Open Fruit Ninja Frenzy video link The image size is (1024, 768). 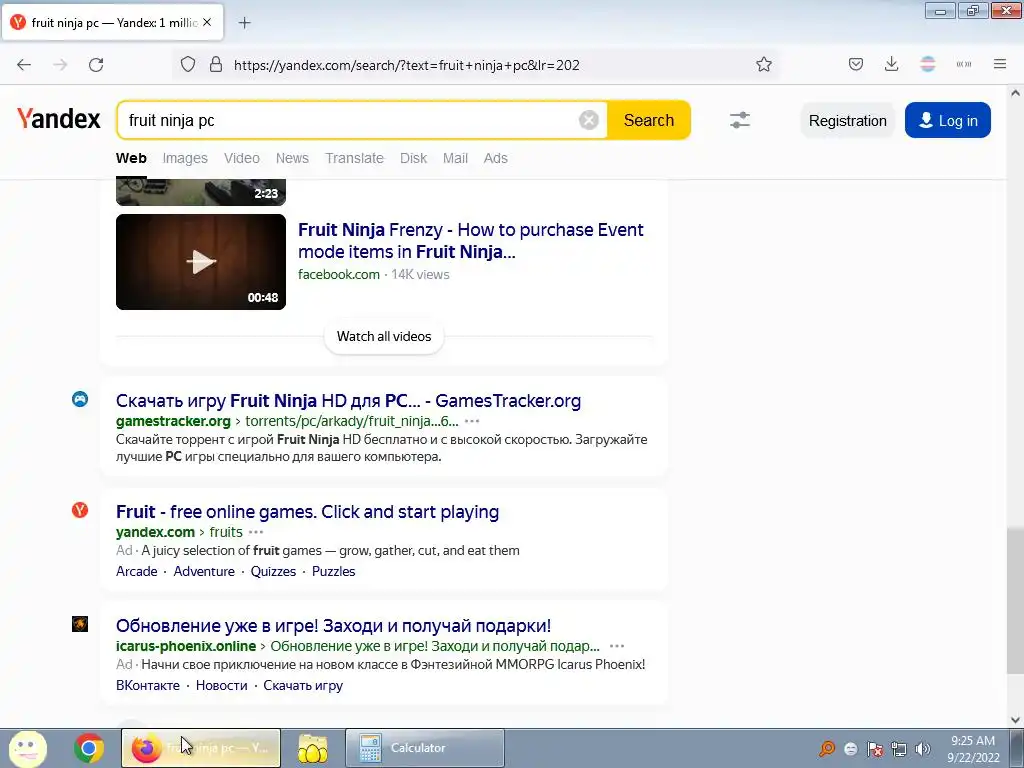tap(471, 241)
